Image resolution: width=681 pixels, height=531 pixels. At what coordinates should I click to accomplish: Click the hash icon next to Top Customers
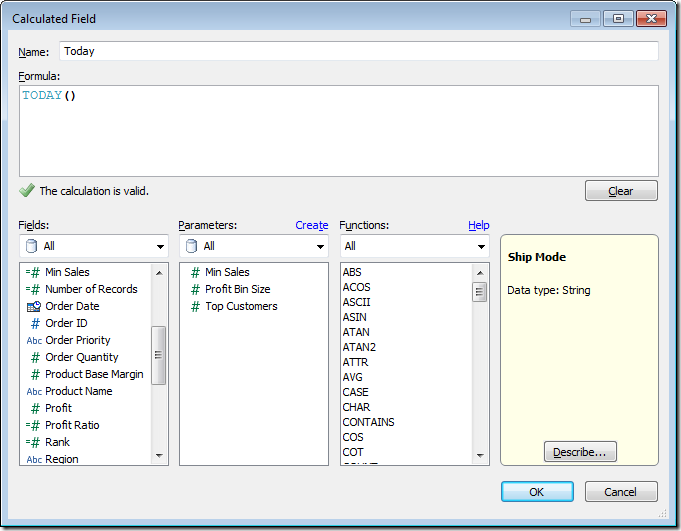click(x=195, y=306)
